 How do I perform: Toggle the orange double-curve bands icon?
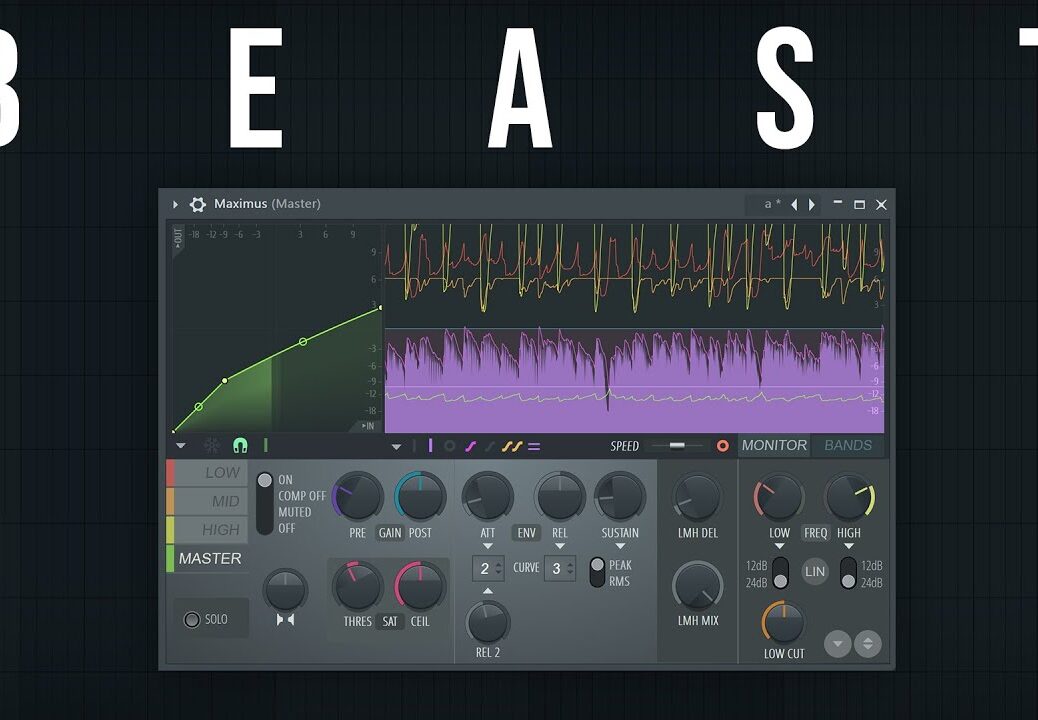click(512, 446)
